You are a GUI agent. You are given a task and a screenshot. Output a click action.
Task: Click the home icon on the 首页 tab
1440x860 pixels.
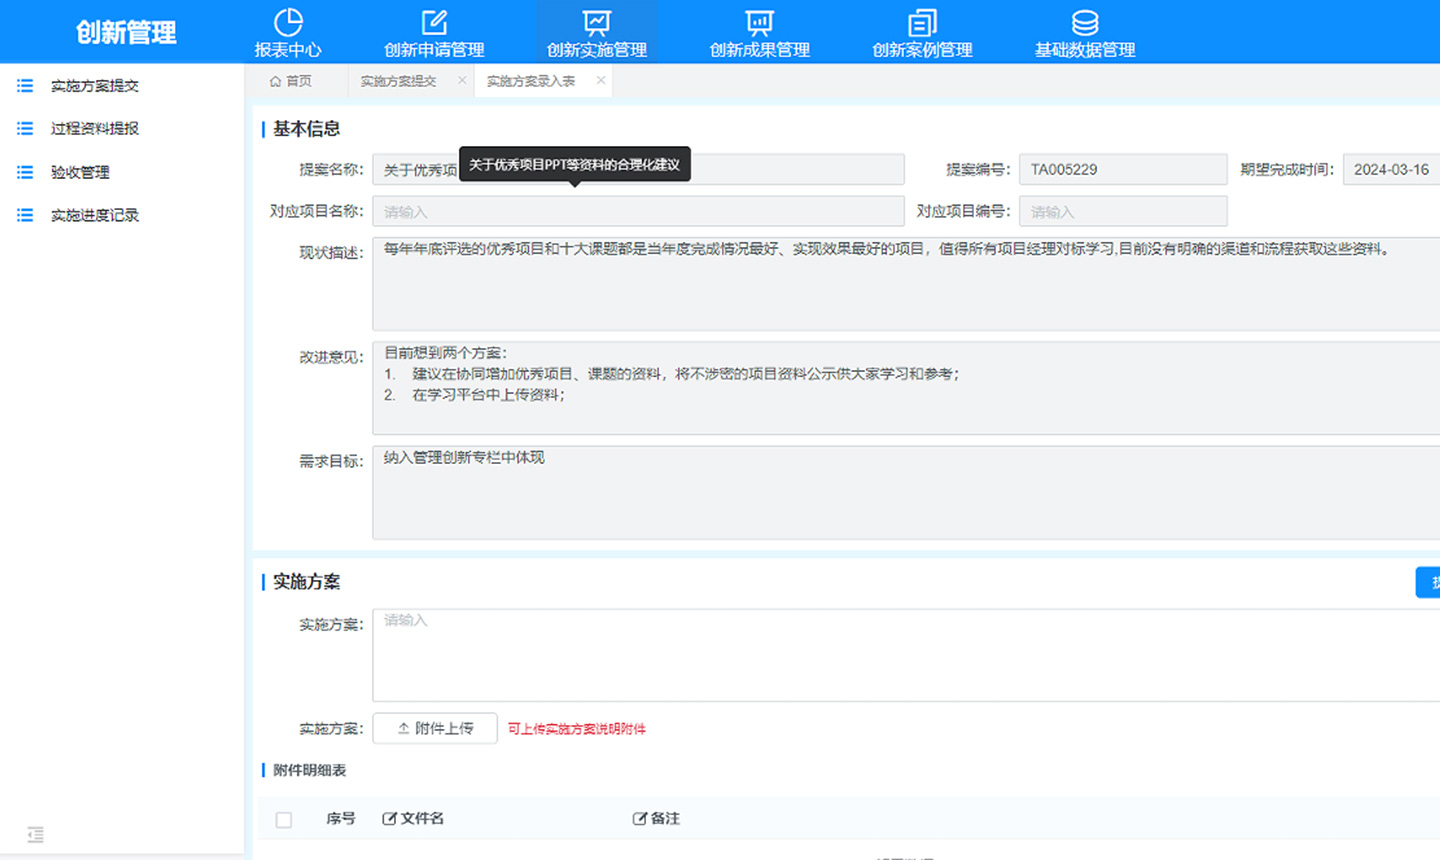[278, 81]
